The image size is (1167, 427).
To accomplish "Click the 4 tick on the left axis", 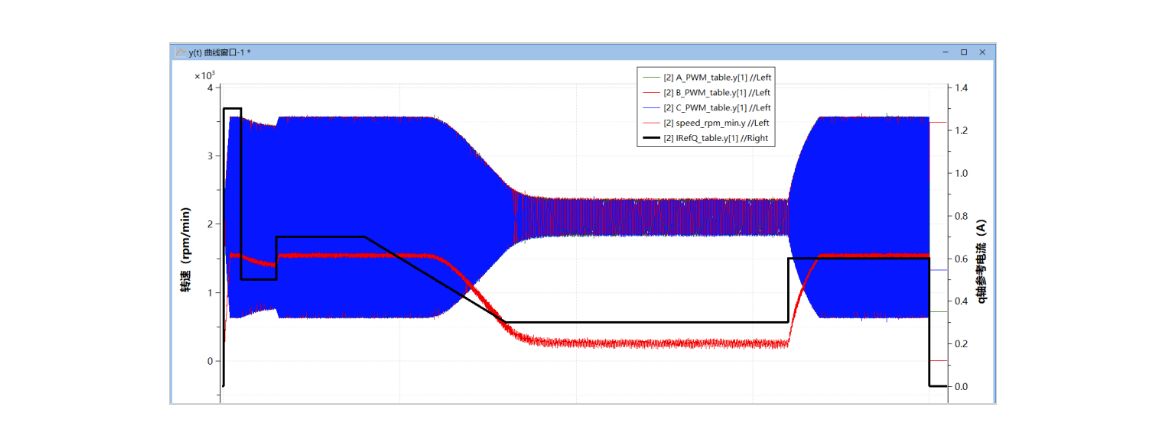I will coord(211,88).
